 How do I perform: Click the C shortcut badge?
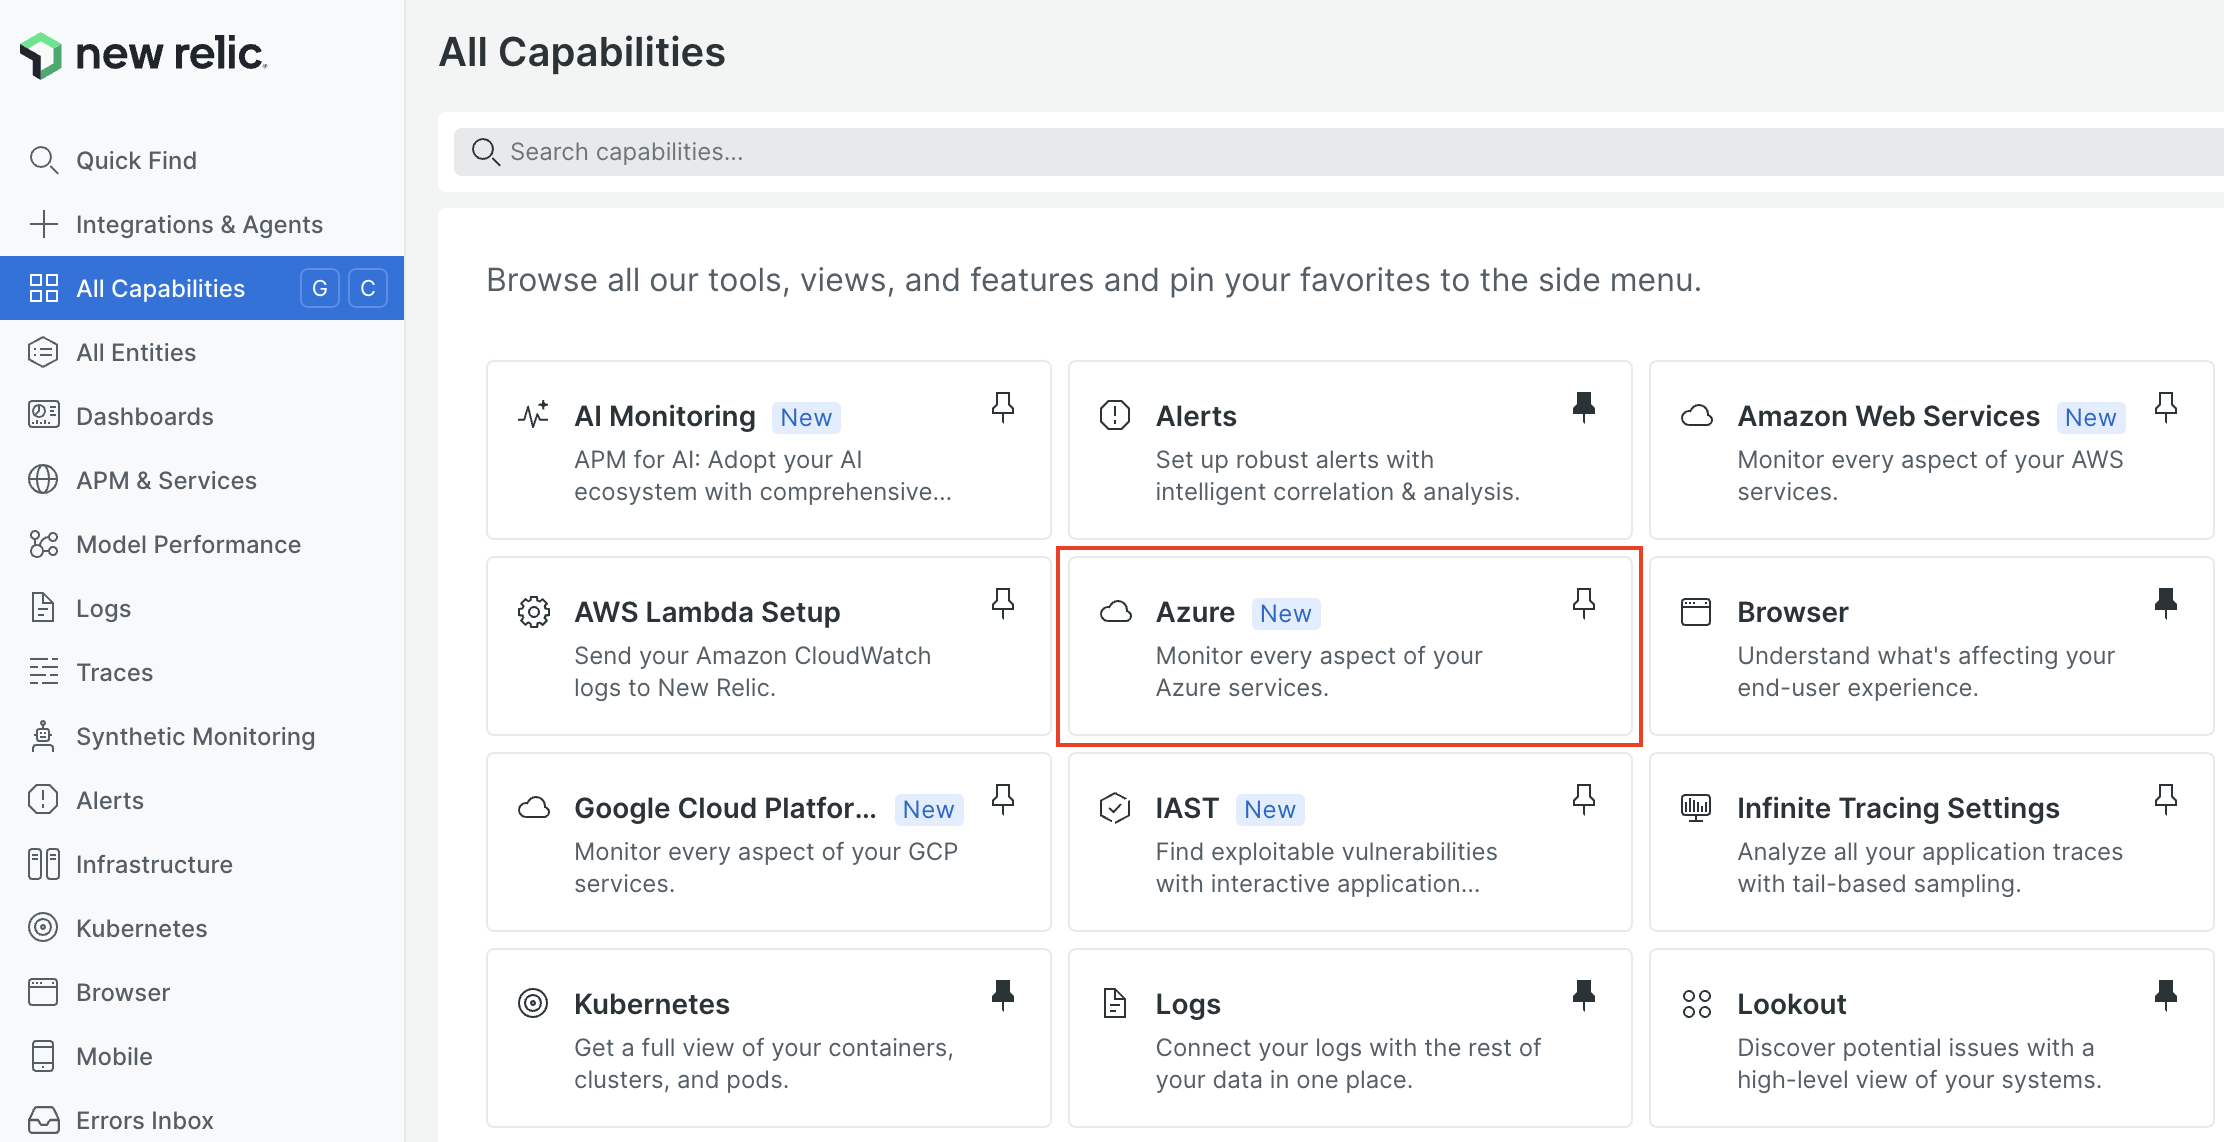[x=368, y=288]
